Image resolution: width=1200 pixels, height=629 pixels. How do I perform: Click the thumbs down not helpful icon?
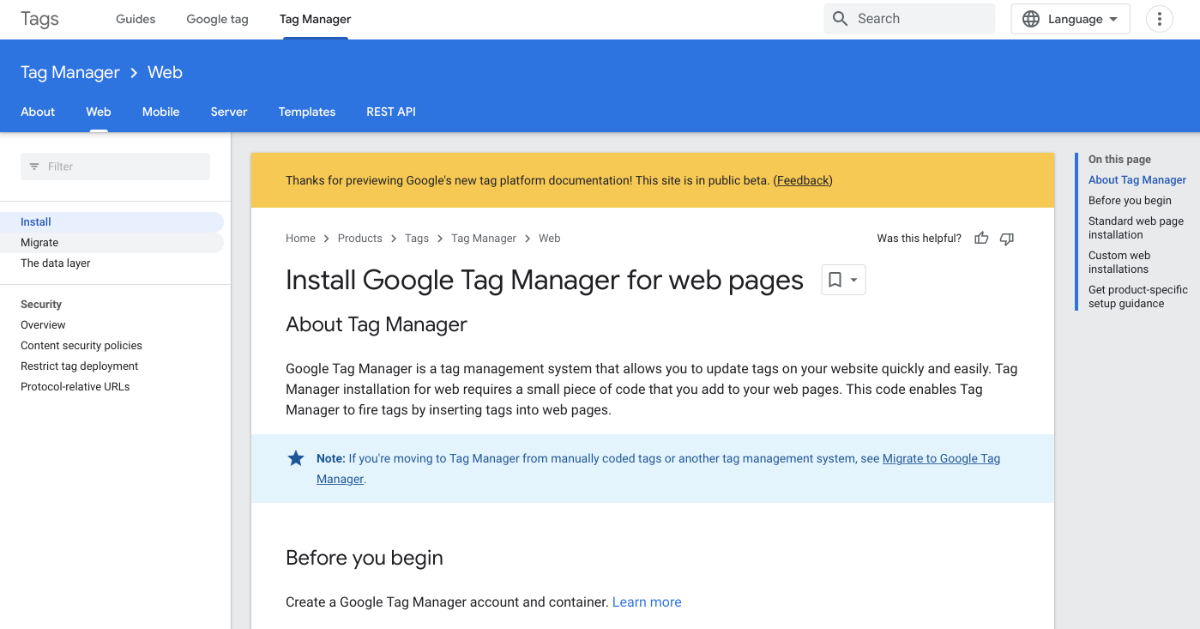click(1007, 238)
